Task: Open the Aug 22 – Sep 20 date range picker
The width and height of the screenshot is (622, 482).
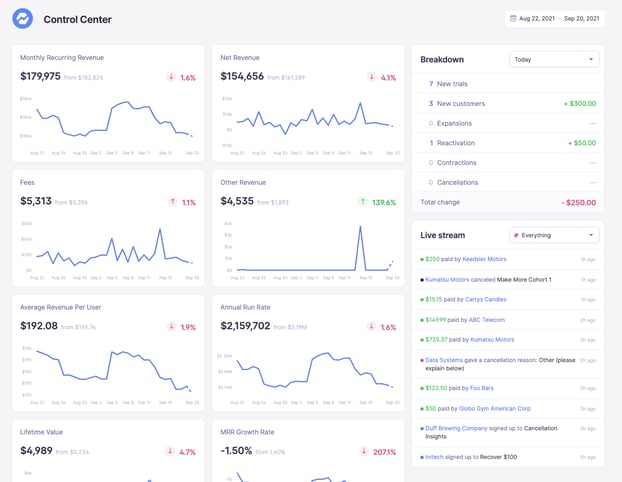Action: pos(555,19)
